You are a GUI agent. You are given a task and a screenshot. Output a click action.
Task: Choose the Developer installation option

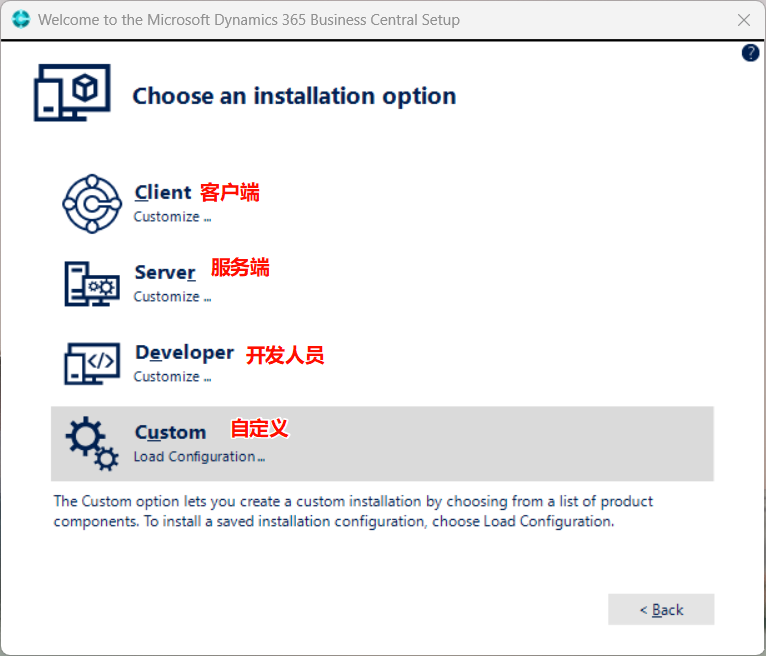184,353
